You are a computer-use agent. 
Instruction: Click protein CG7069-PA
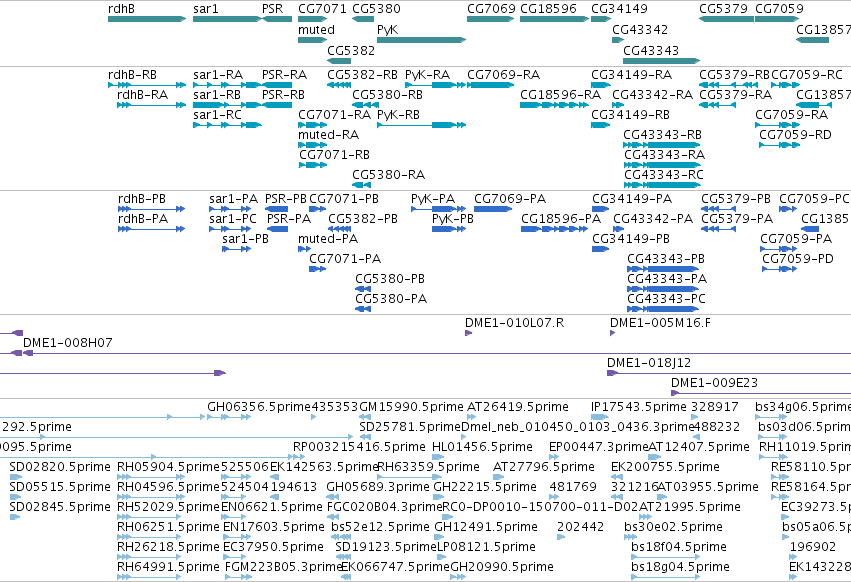click(x=493, y=210)
